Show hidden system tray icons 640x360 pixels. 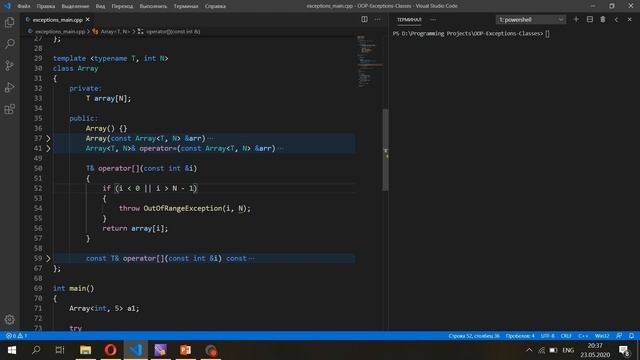click(529, 350)
